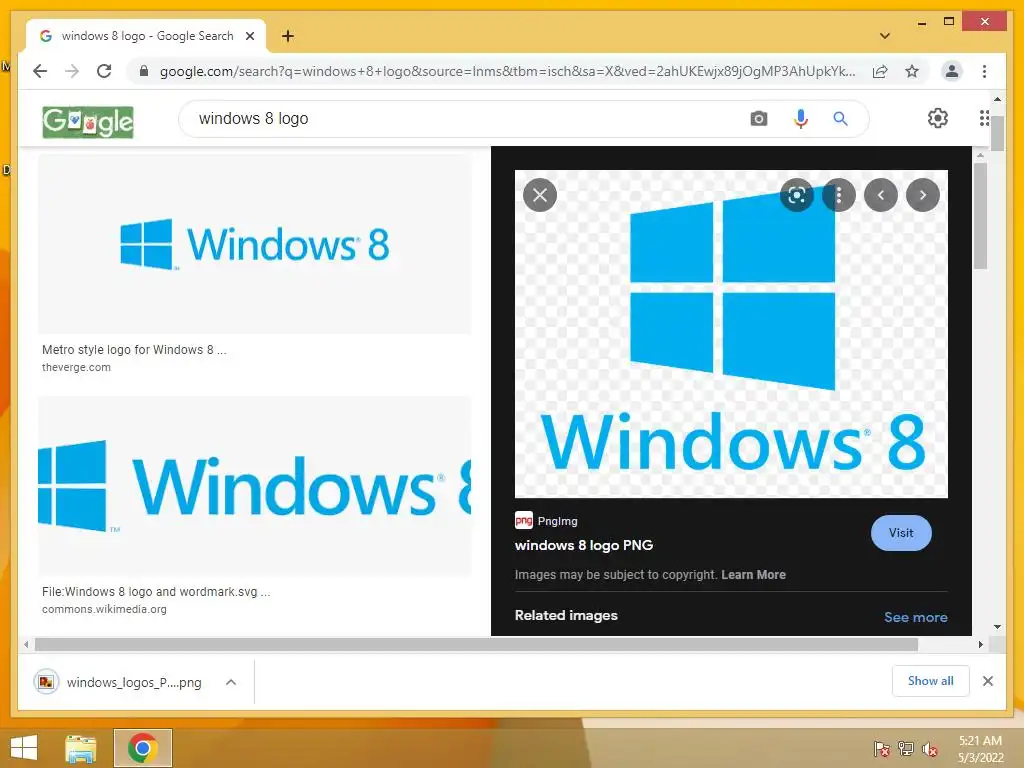The height and width of the screenshot is (768, 1024).
Task: Select the Wikimedia Windows 8 wordmark thumbnail
Action: click(255, 486)
